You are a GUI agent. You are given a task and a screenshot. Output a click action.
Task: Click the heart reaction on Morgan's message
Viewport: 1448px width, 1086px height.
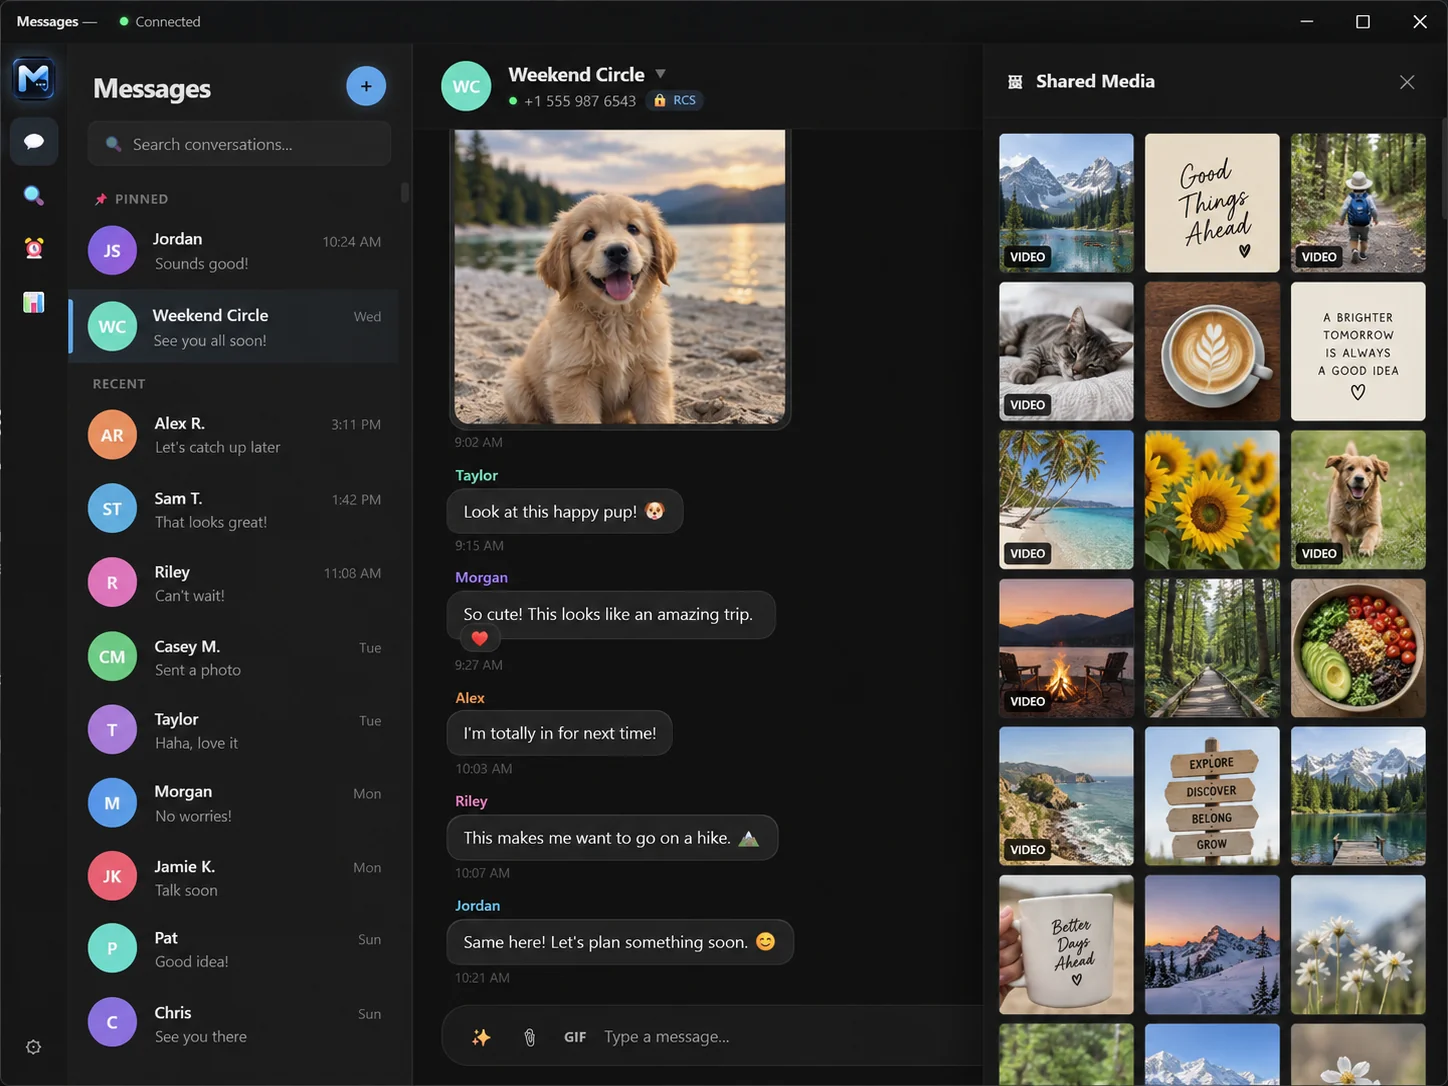[x=480, y=638]
